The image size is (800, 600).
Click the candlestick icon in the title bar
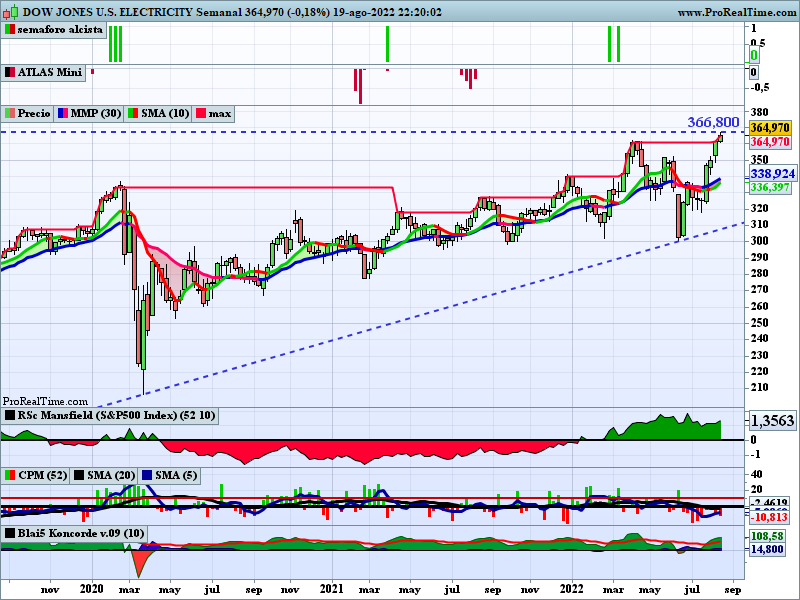pyautogui.click(x=12, y=11)
